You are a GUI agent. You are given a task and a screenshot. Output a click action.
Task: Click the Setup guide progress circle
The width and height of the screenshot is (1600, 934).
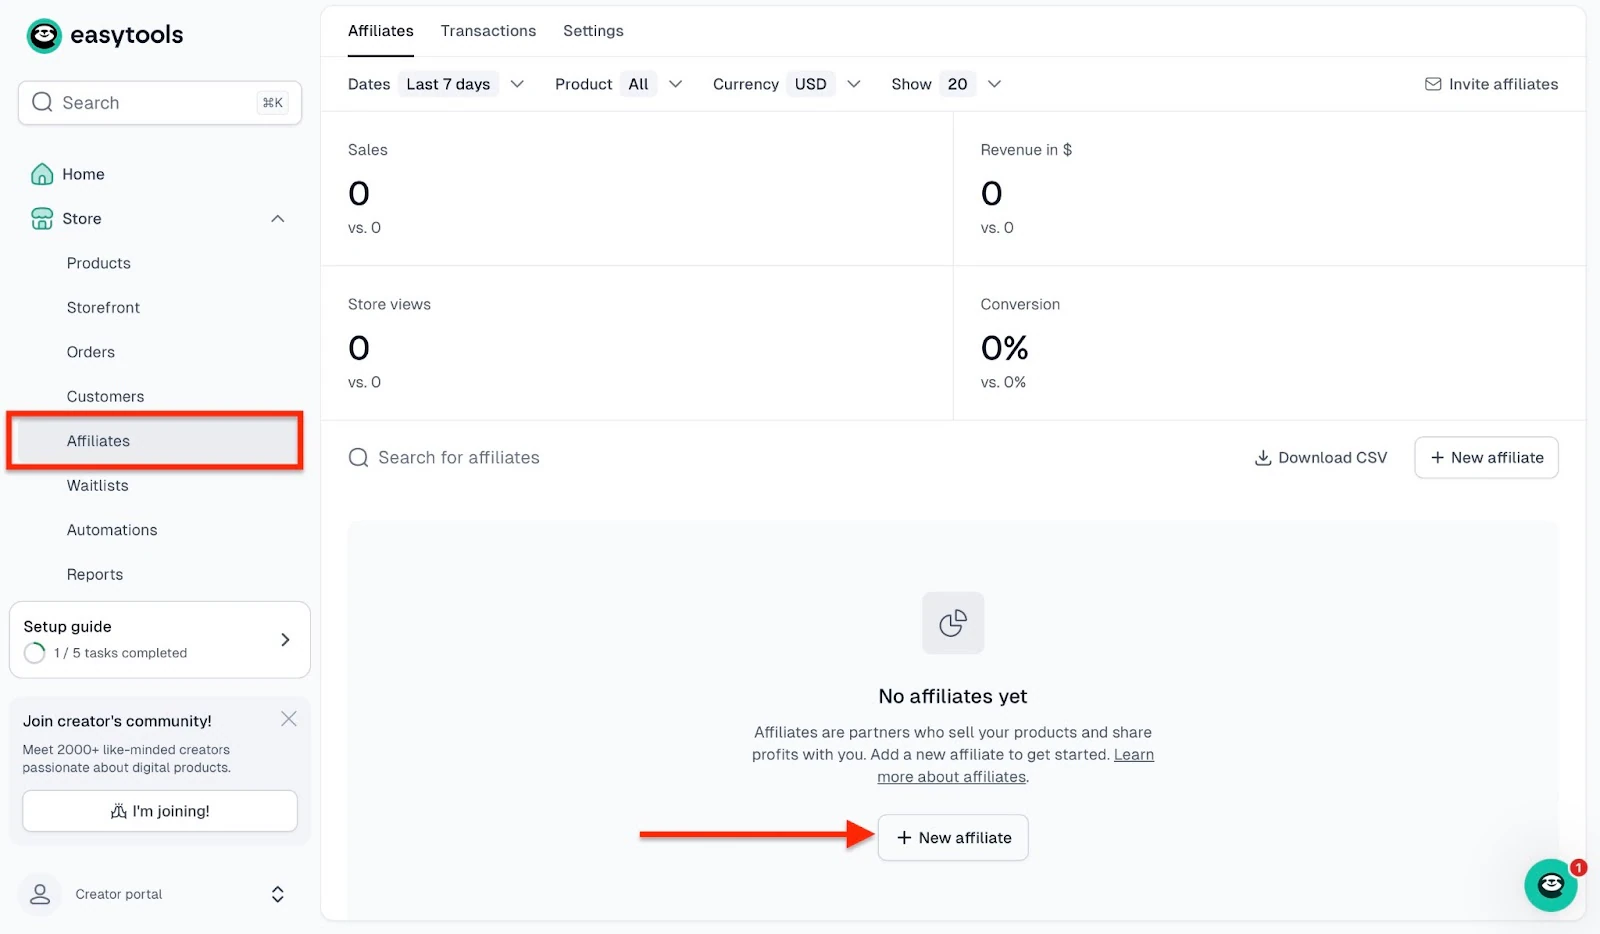pos(35,653)
